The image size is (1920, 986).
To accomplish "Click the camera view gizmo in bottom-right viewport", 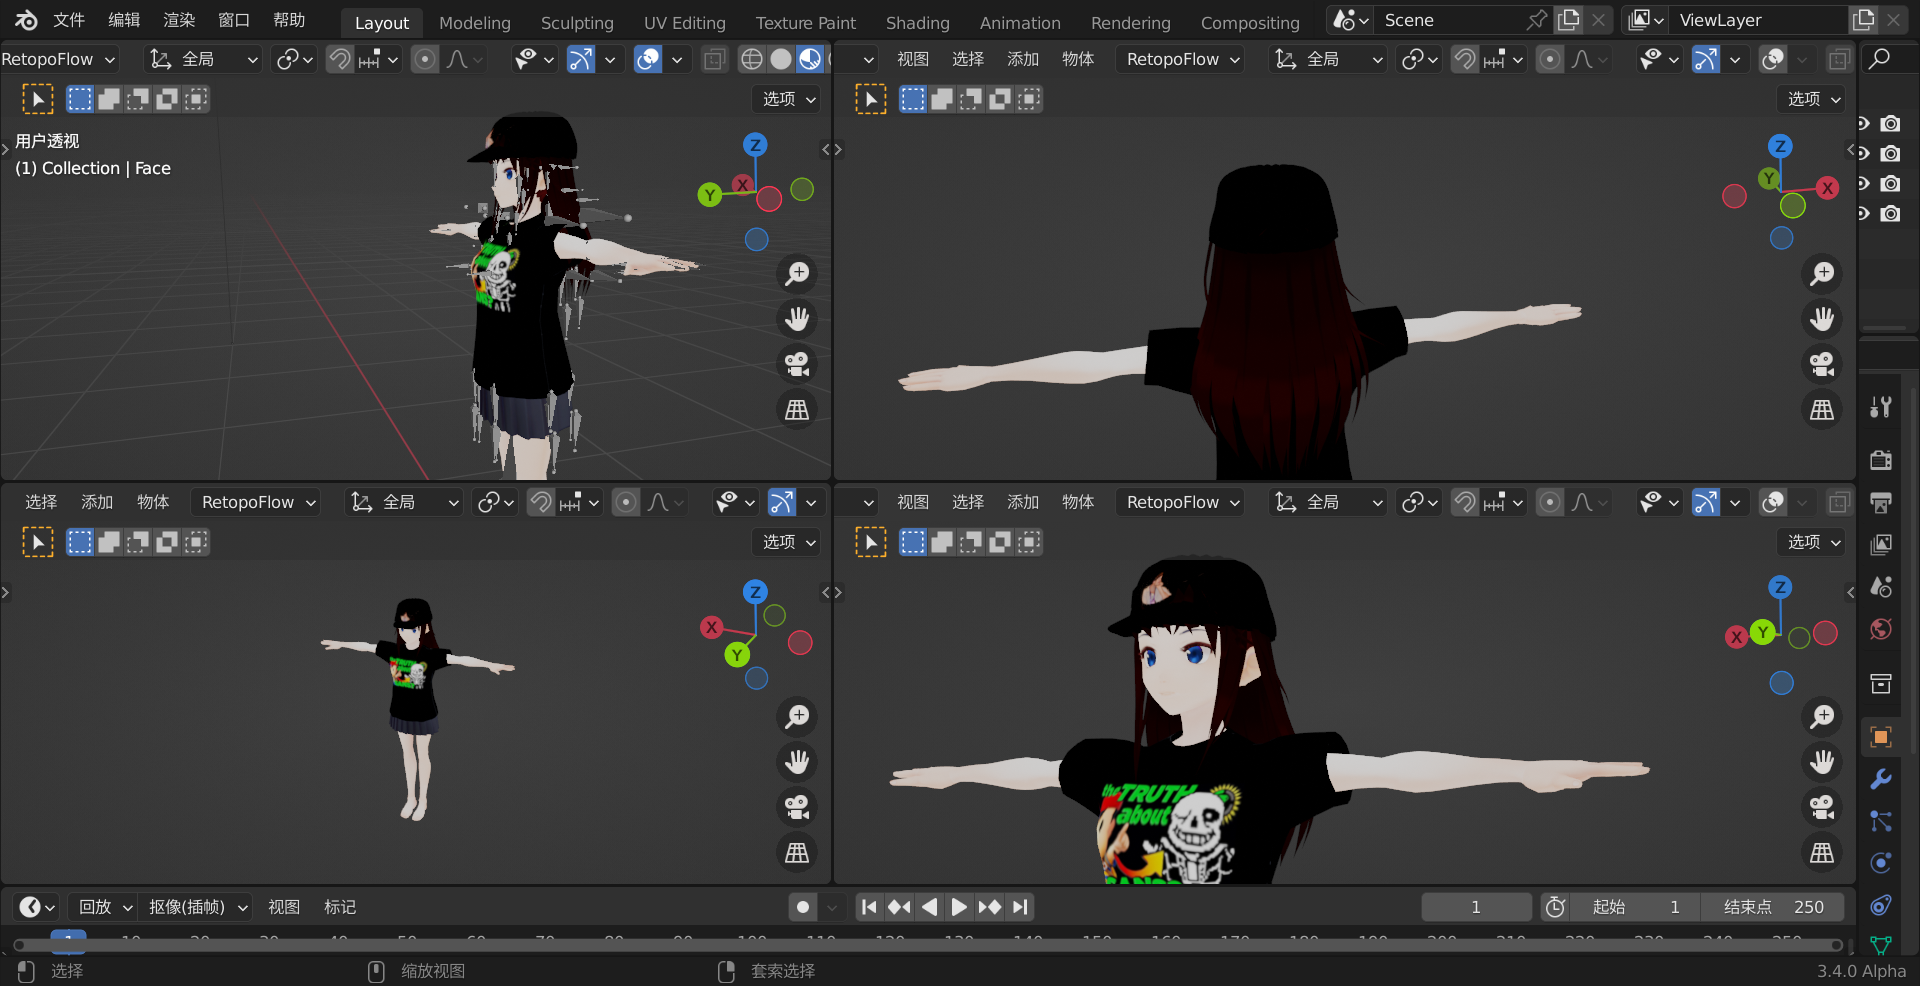I will 1822,807.
